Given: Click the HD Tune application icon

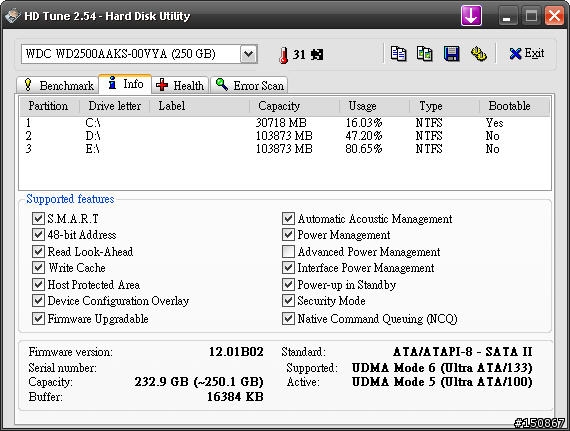Looking at the screenshot, I should pyautogui.click(x=12, y=16).
